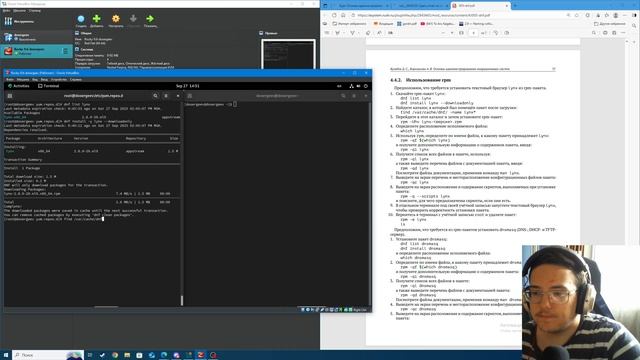Click the browser refresh button
Screen dimensions: 640x360
click(x=334, y=15)
